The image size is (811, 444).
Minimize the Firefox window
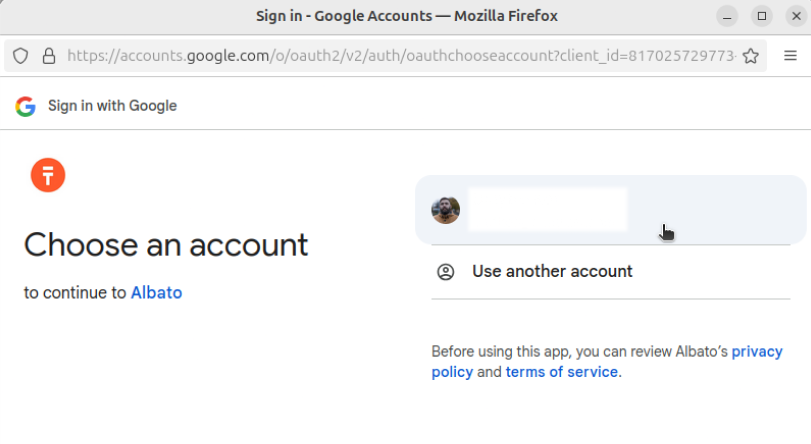click(x=728, y=16)
